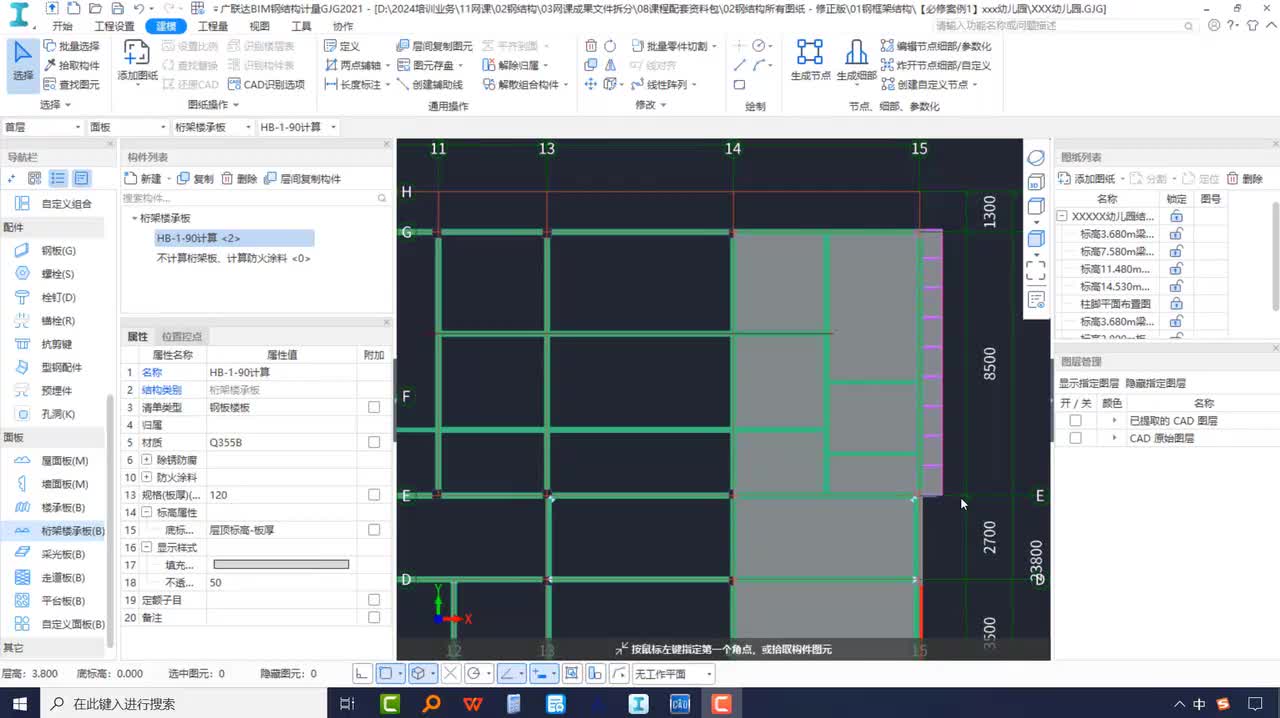Collapse 显示样式 property group
Viewport: 1280px width, 718px height.
point(146,548)
